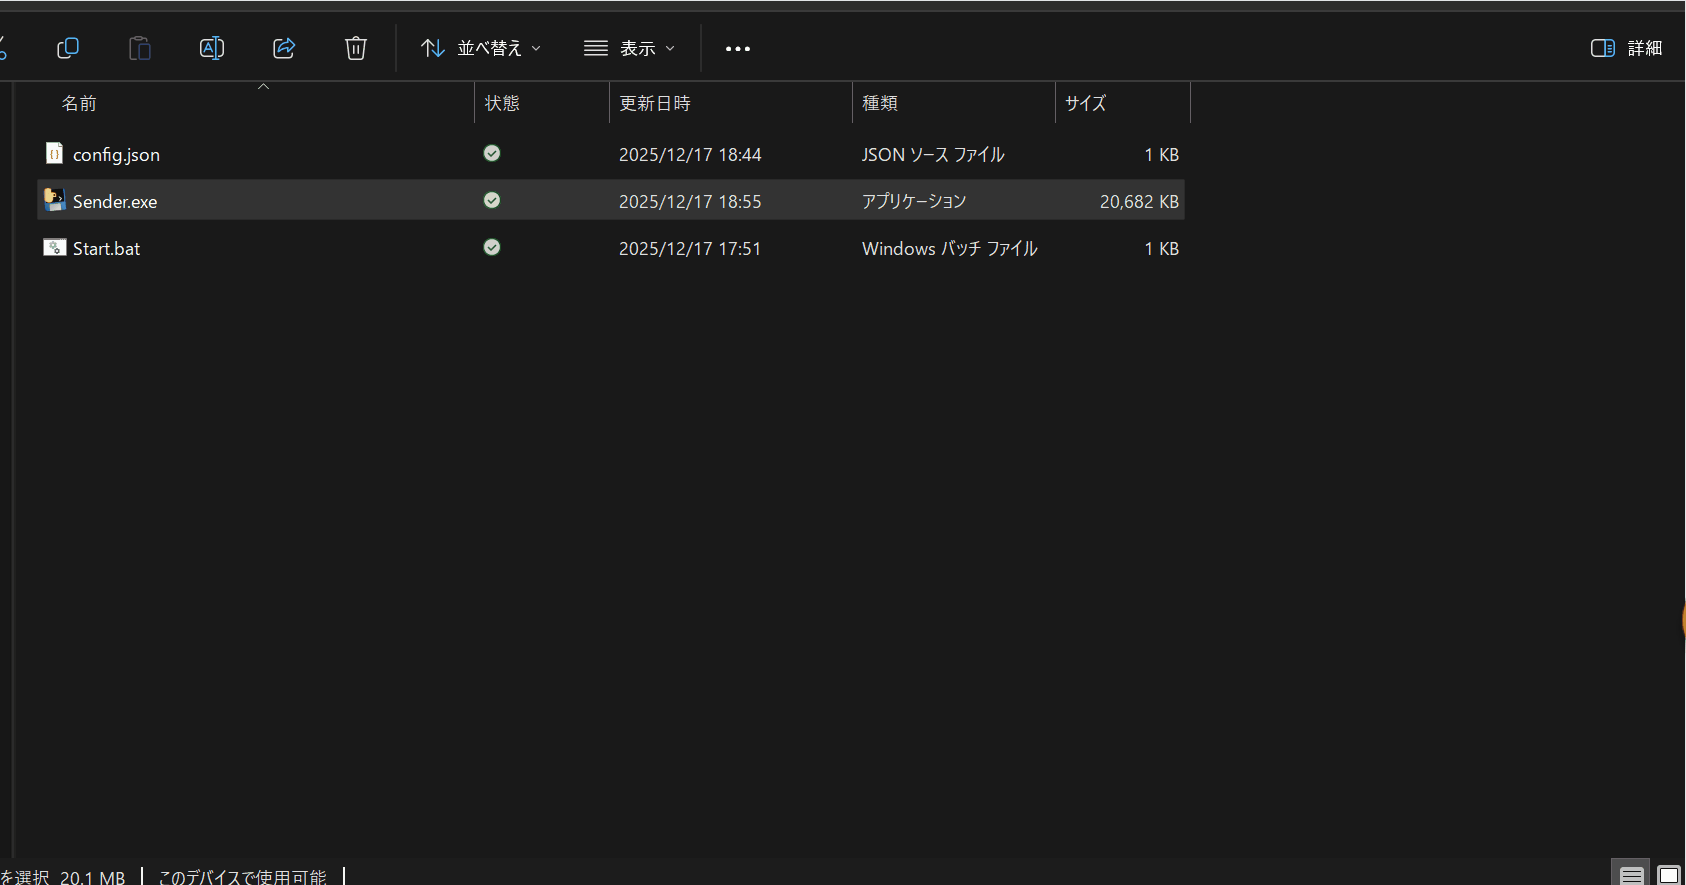Click the Sender.exe application icon
The height and width of the screenshot is (885, 1686).
click(x=55, y=201)
